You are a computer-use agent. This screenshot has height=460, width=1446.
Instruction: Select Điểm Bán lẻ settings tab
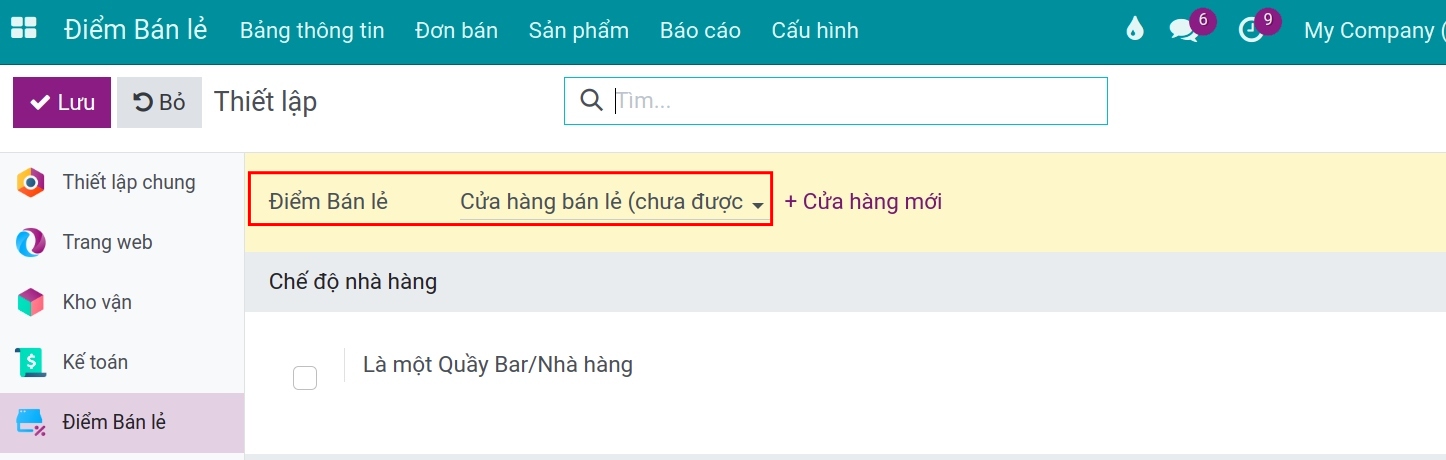(x=122, y=422)
